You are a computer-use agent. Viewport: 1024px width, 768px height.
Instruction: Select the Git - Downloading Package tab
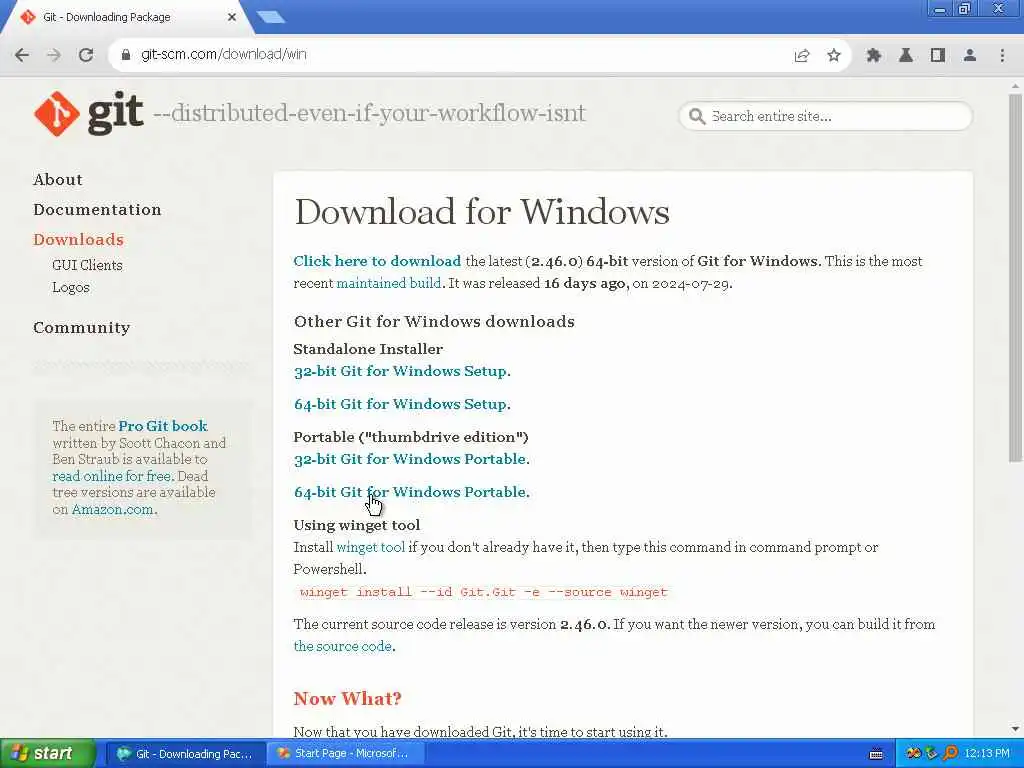coord(127,18)
